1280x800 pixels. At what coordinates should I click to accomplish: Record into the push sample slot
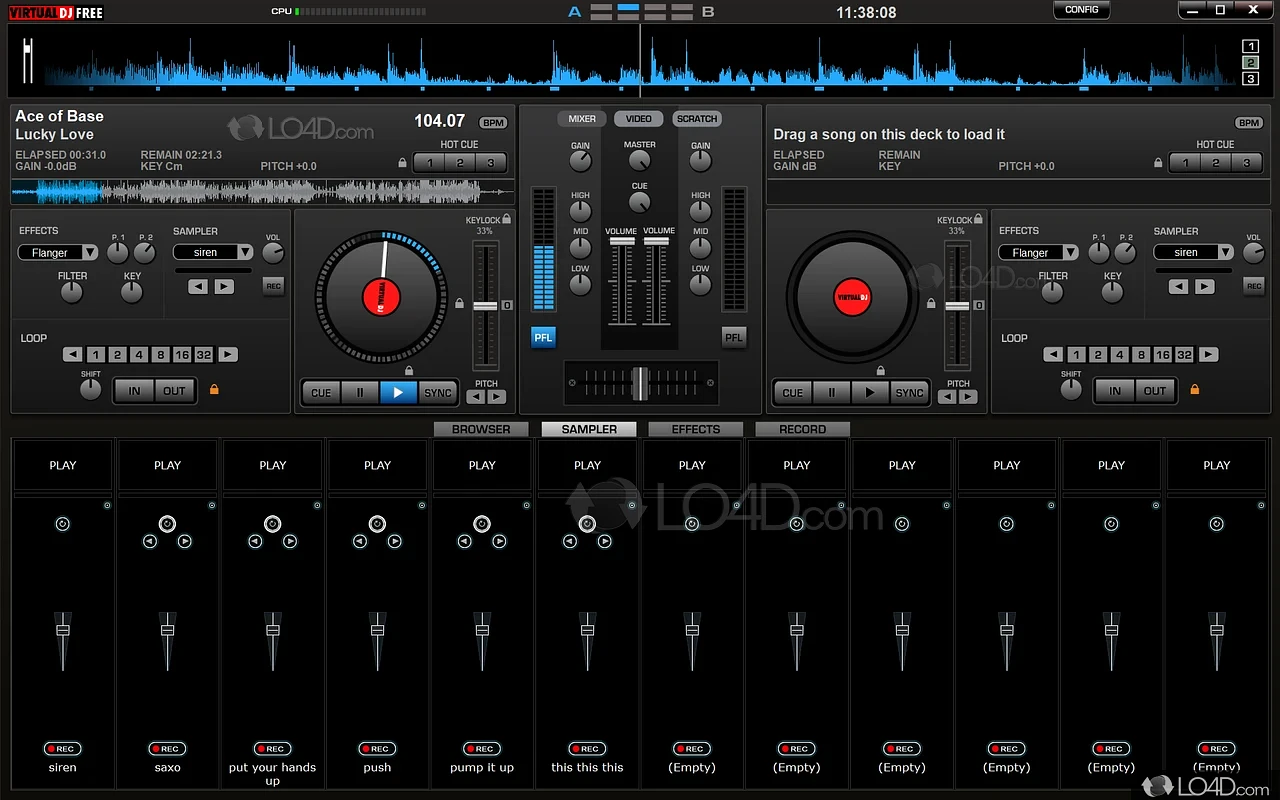(377, 749)
